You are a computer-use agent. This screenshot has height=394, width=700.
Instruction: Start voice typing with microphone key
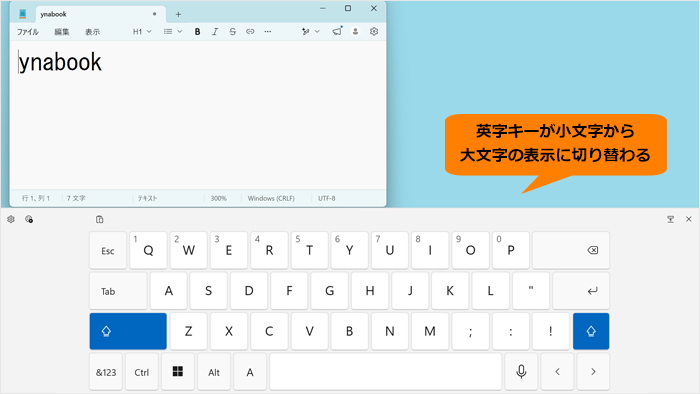tap(521, 372)
